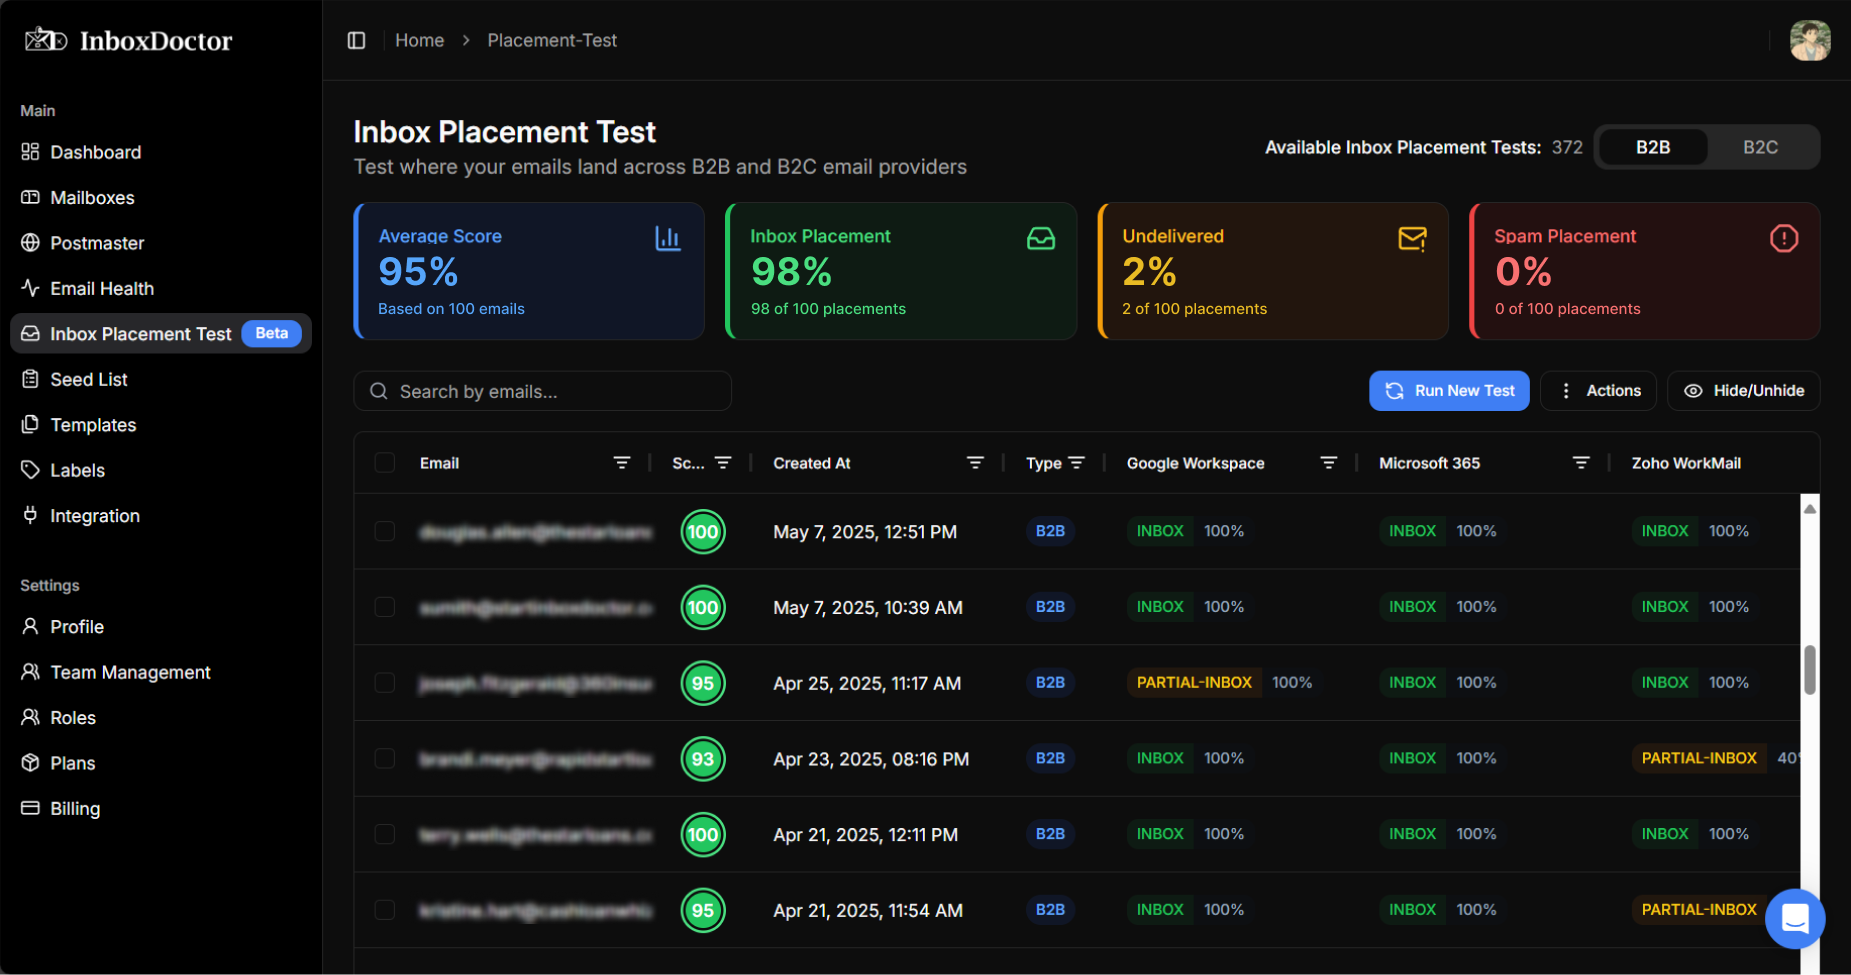Click the Undelivered envelope icon
The height and width of the screenshot is (975, 1851).
1411,238
